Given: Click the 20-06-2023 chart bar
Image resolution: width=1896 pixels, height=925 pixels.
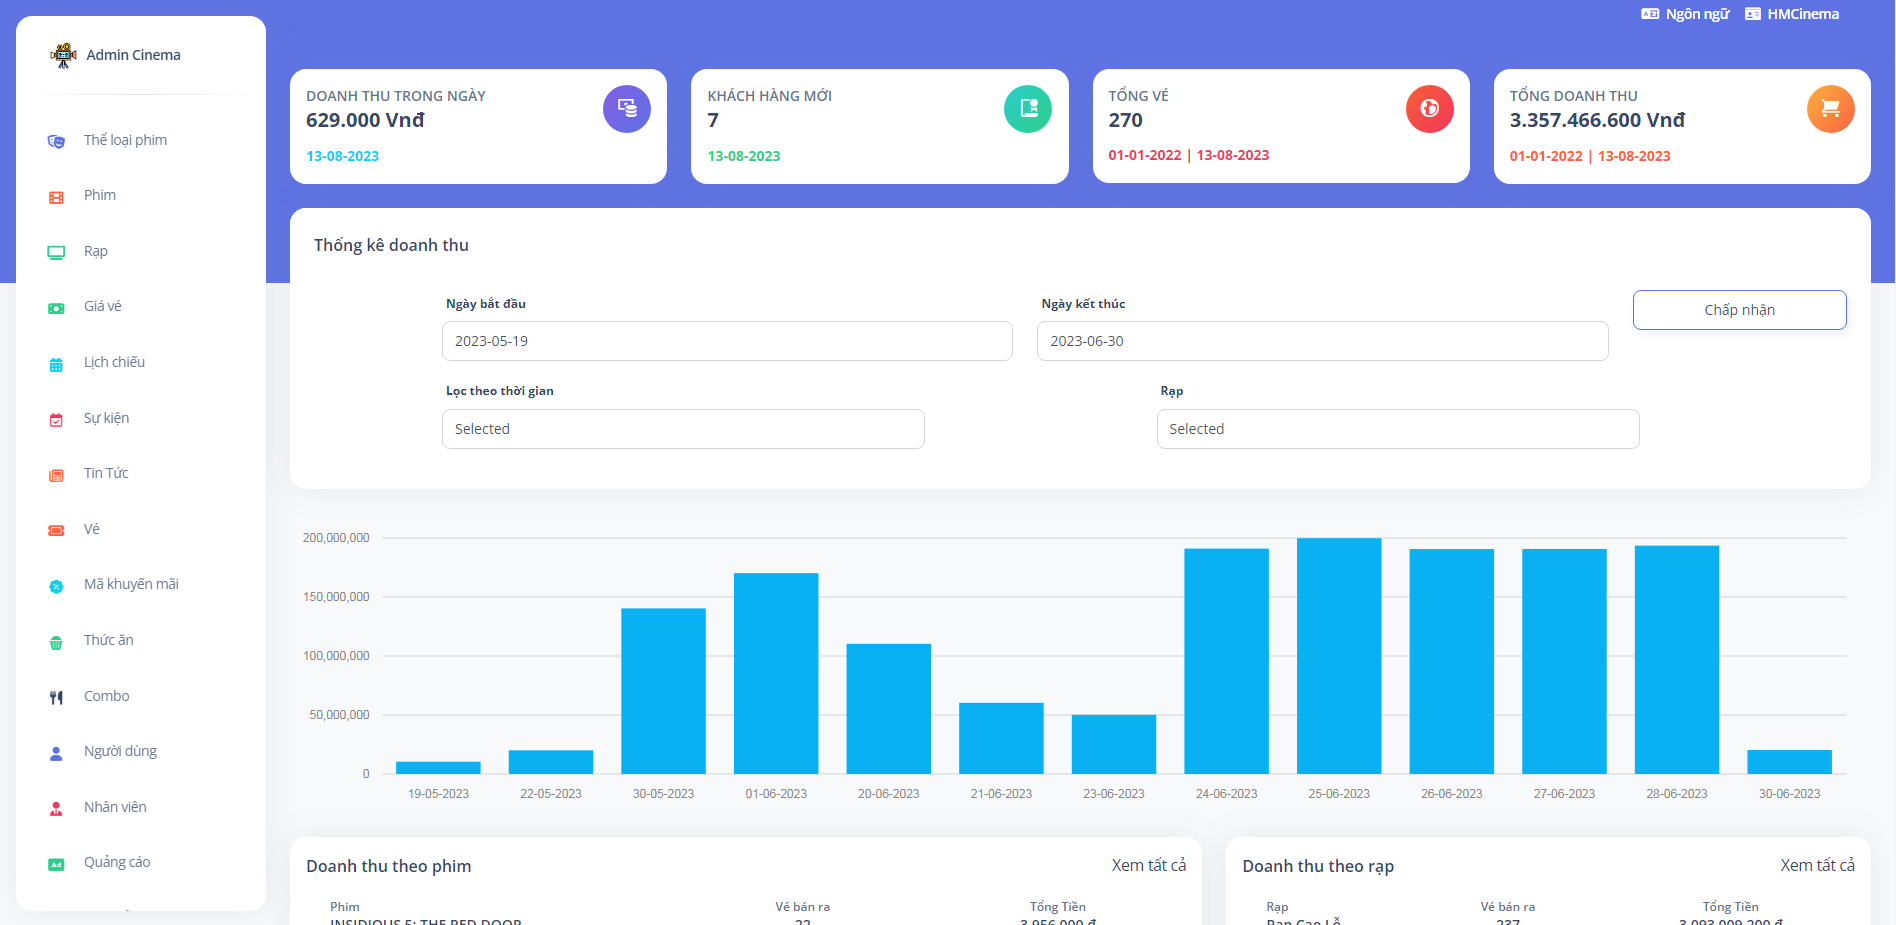Looking at the screenshot, I should tap(889, 709).
